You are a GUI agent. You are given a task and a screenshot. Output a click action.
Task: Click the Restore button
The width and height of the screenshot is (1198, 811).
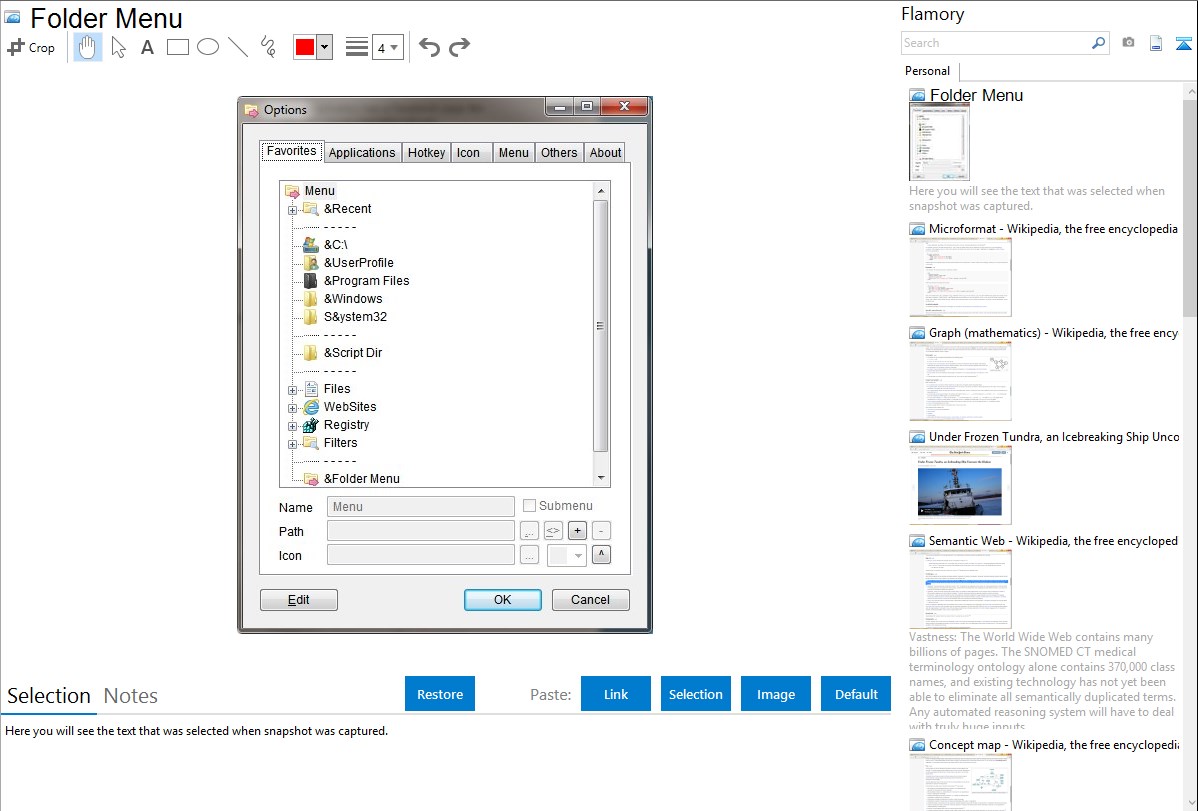coord(440,693)
